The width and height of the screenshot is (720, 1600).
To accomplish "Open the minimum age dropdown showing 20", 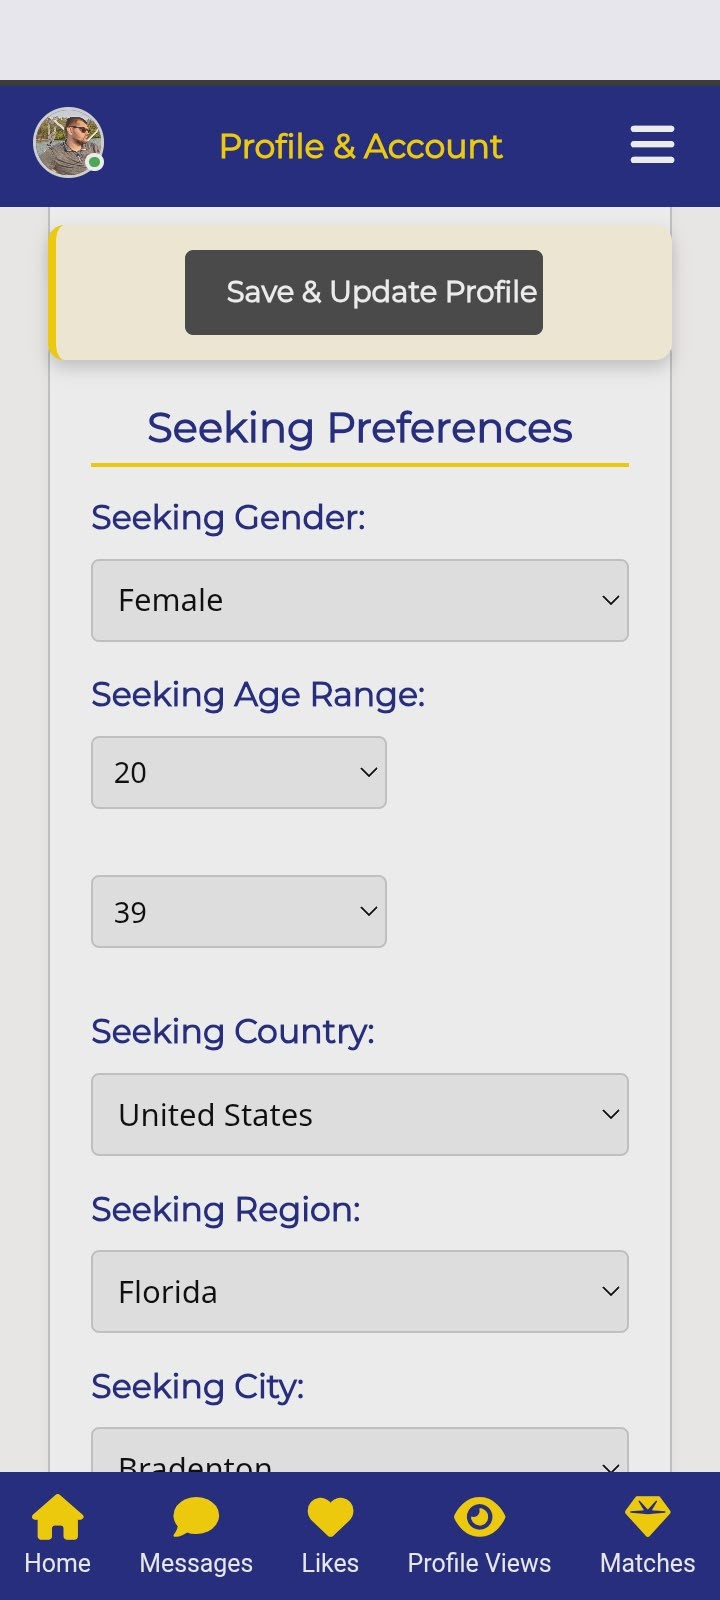I will pos(239,772).
